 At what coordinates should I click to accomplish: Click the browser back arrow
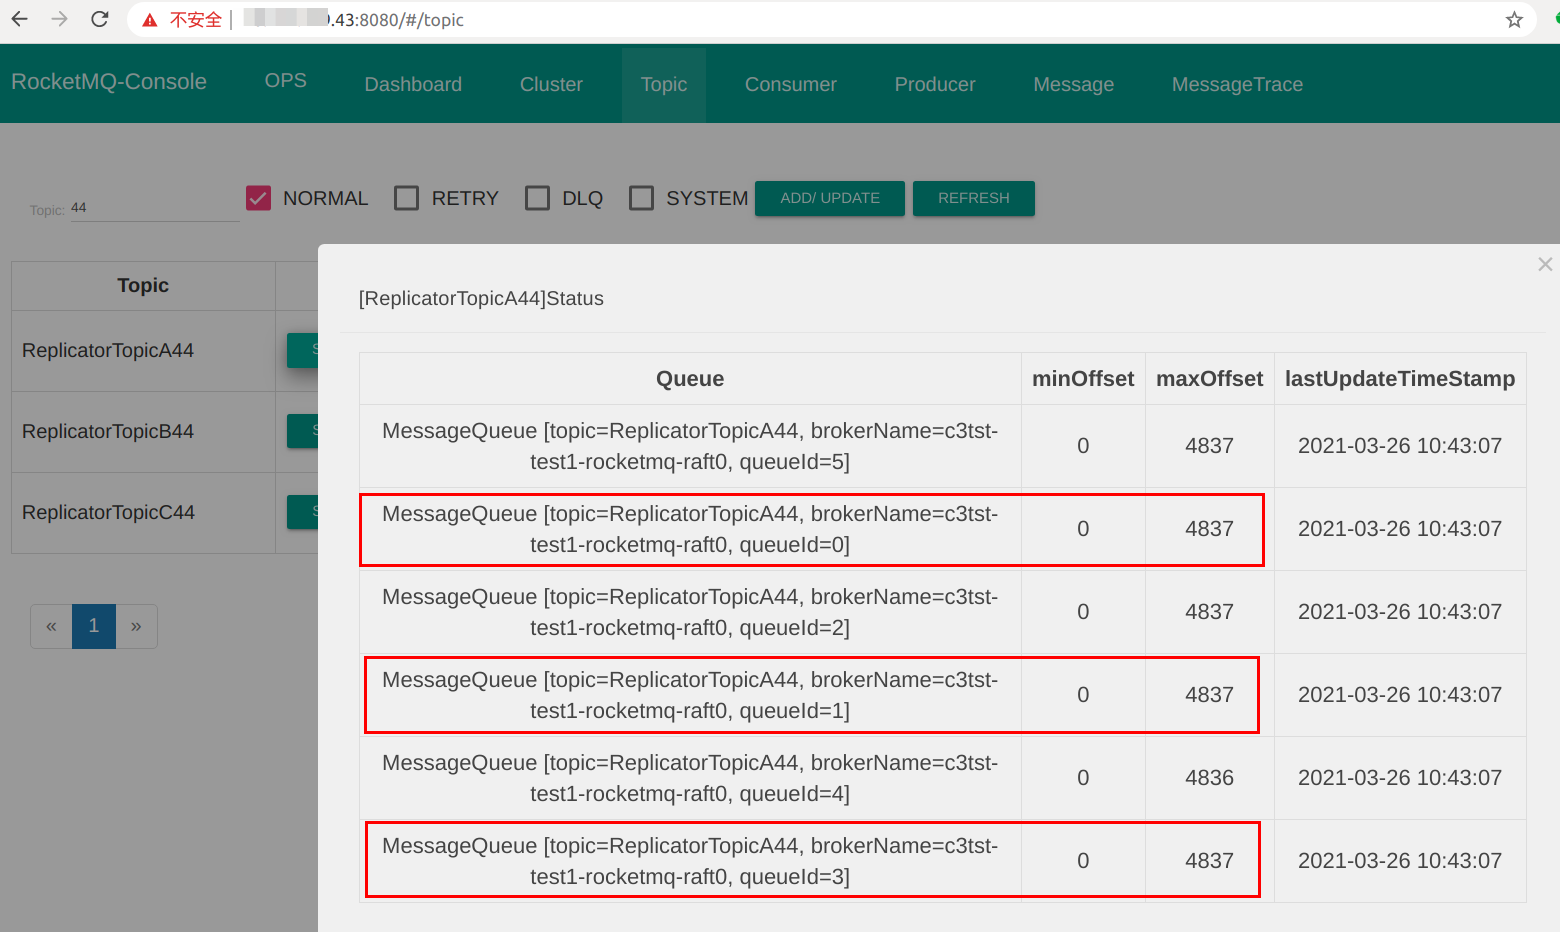coord(20,19)
